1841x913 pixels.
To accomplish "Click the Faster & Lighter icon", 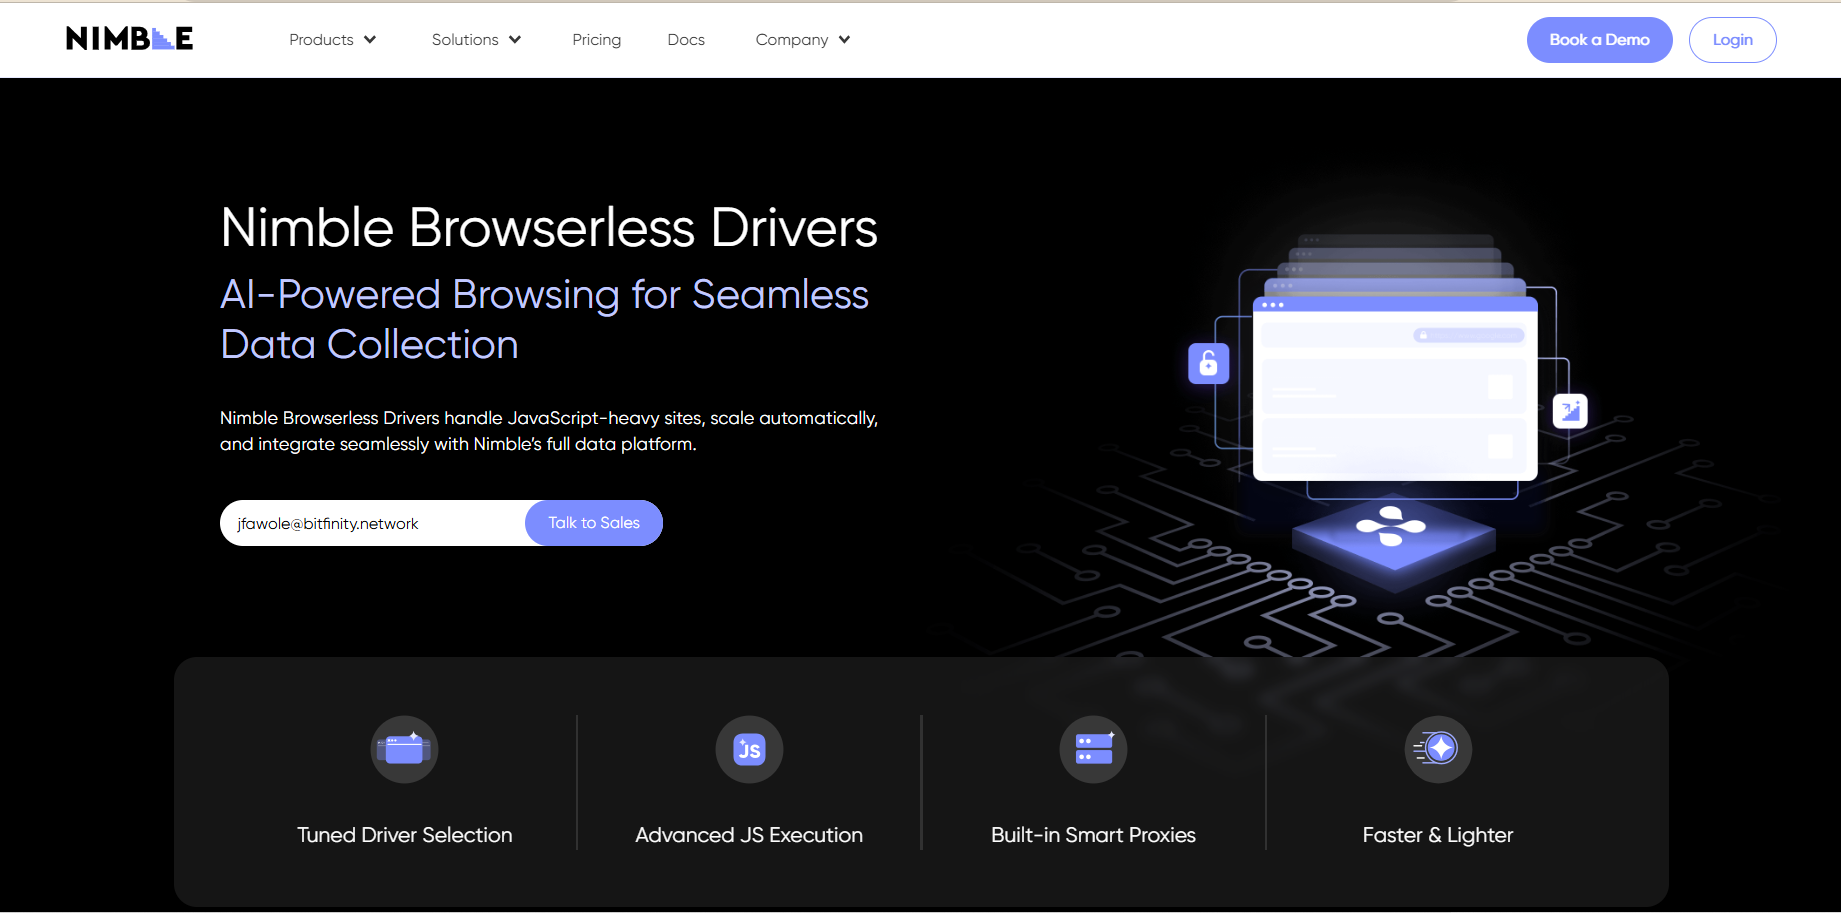I will [1438, 749].
